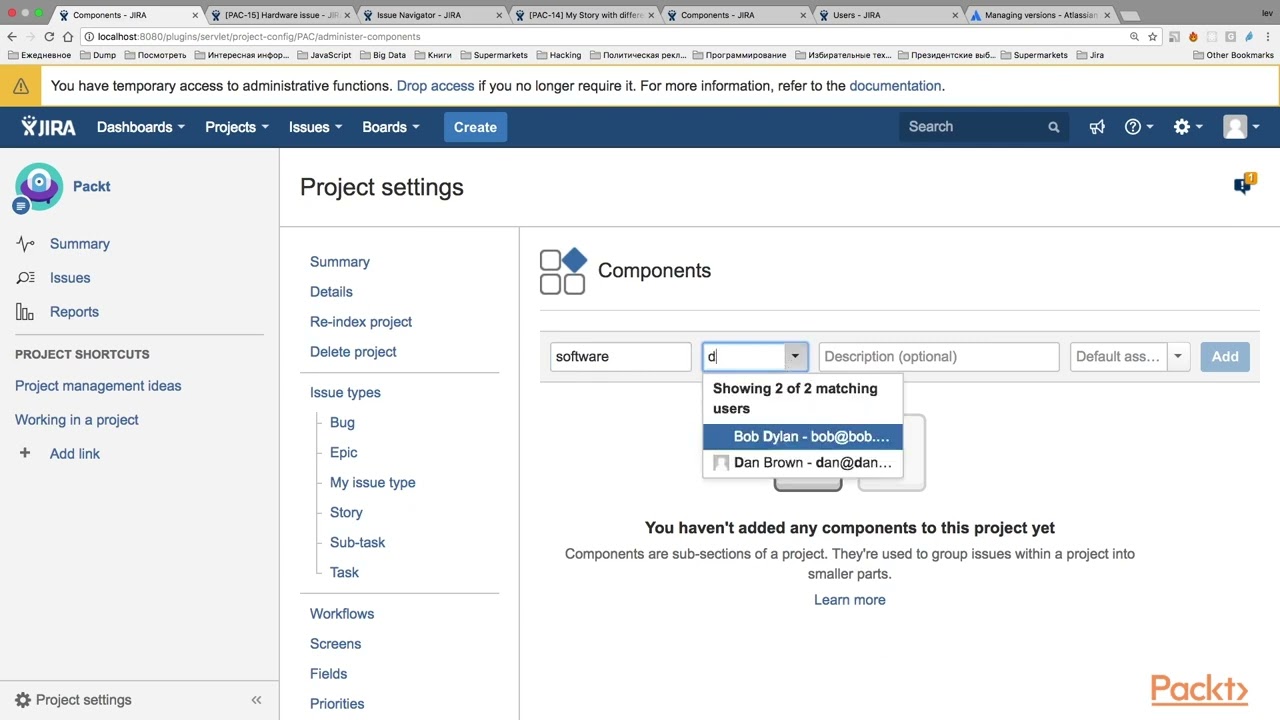Click the Drop access link

435,86
